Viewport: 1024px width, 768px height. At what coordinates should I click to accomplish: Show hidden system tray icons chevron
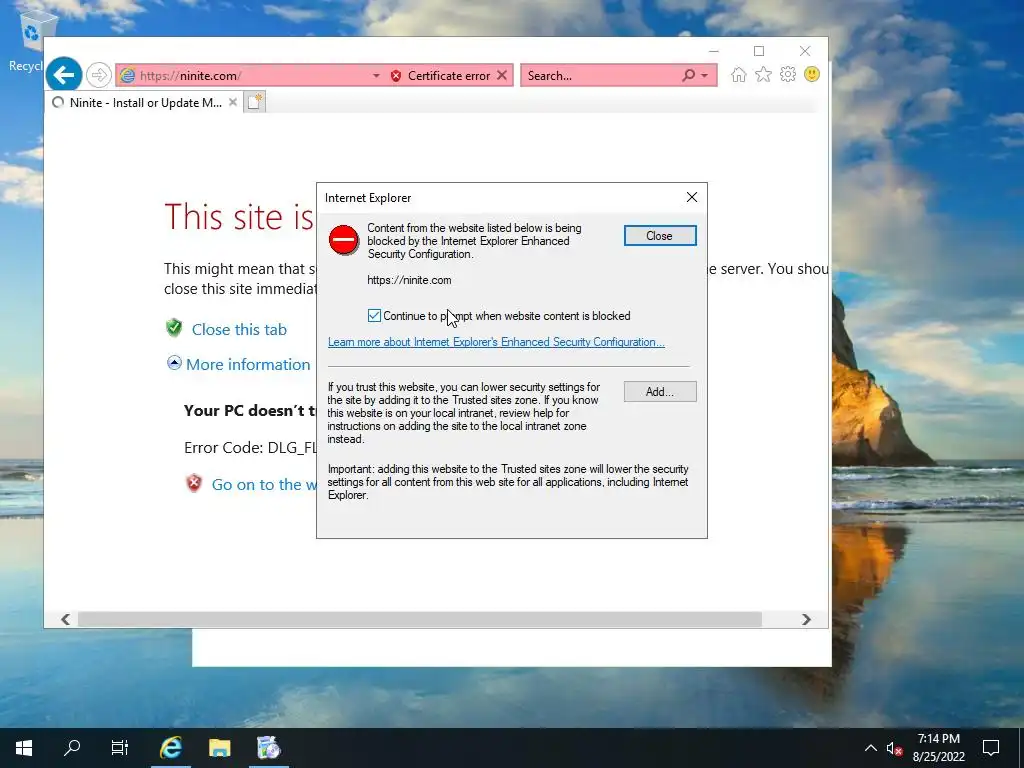pos(871,748)
